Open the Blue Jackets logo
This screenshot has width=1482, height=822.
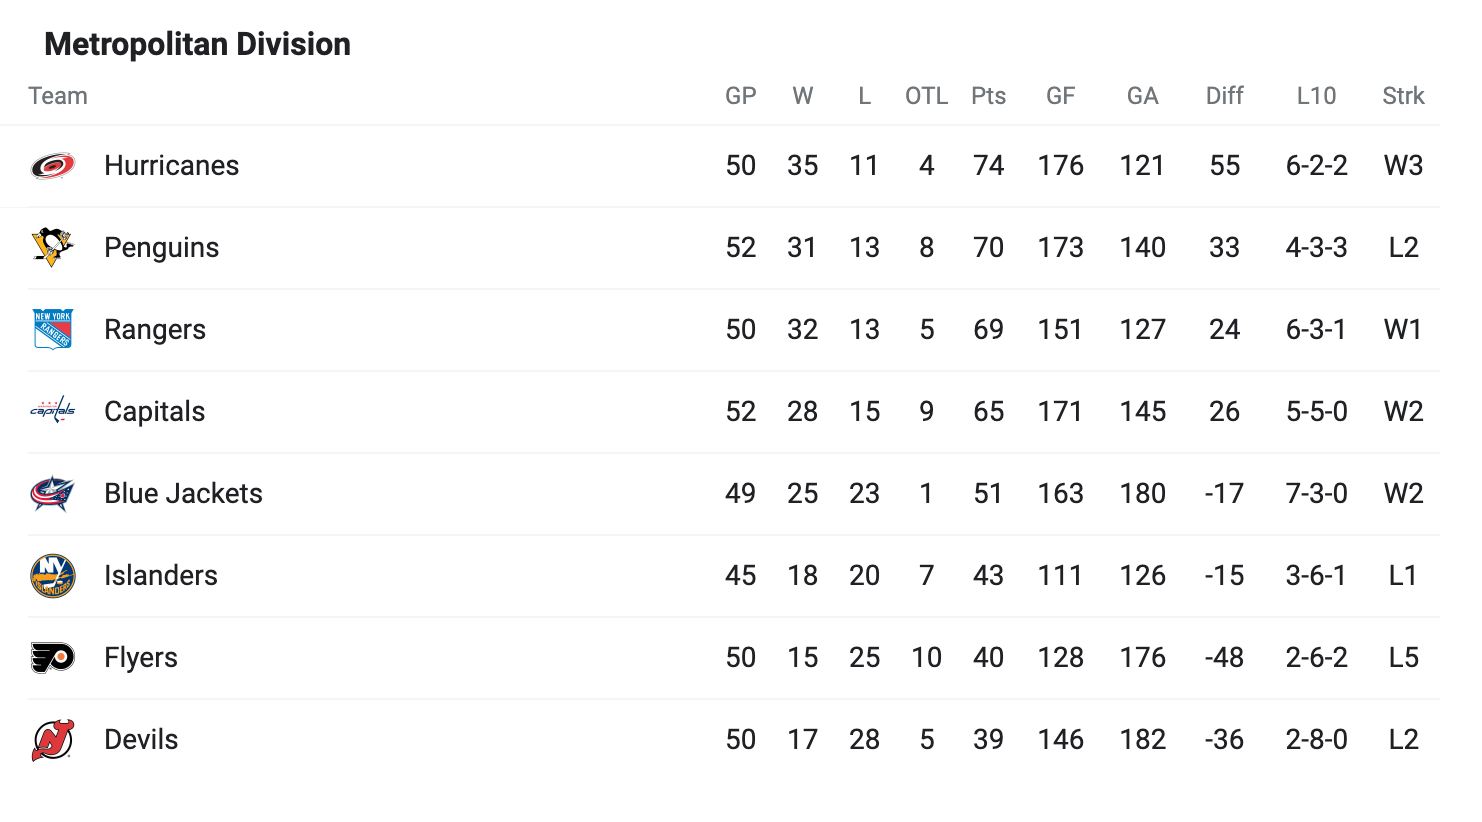53,494
